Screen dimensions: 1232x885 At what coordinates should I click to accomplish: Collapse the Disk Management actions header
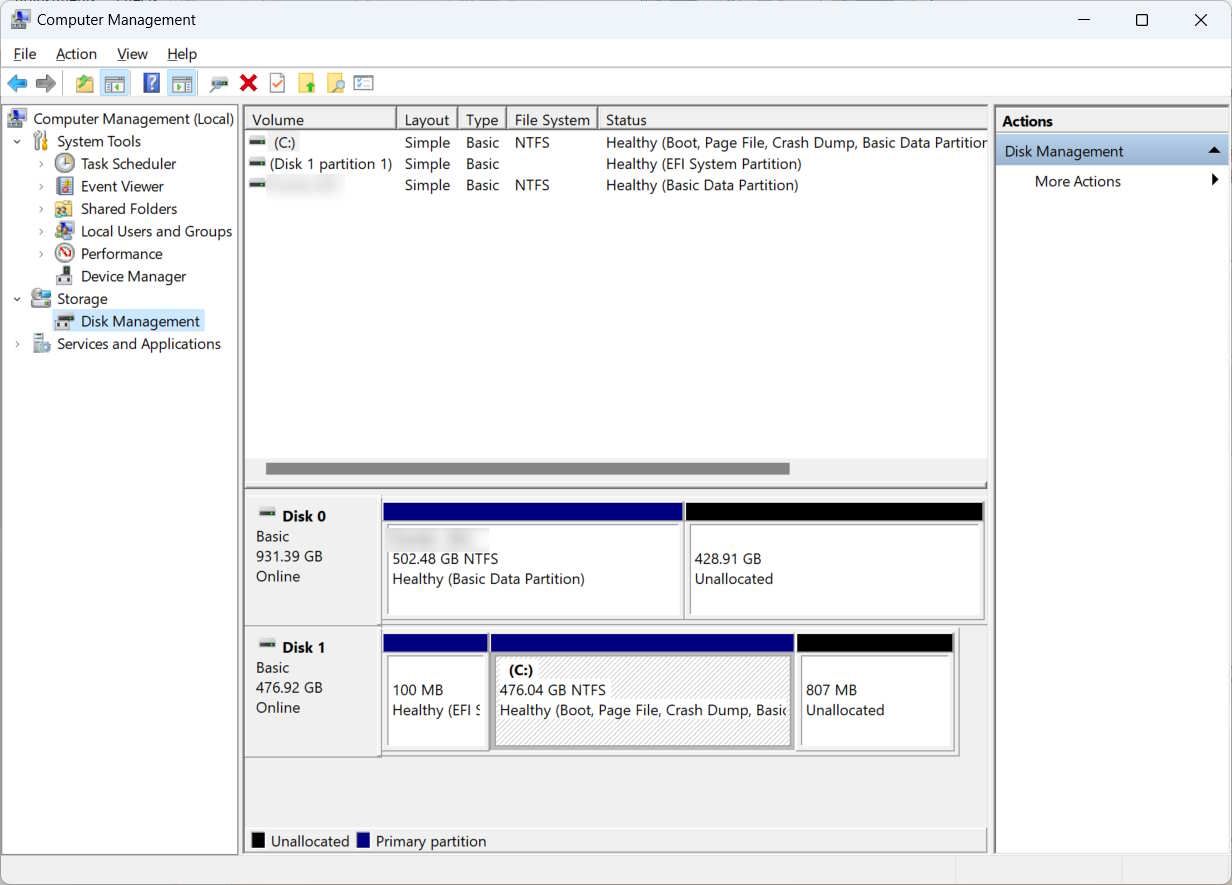1214,149
